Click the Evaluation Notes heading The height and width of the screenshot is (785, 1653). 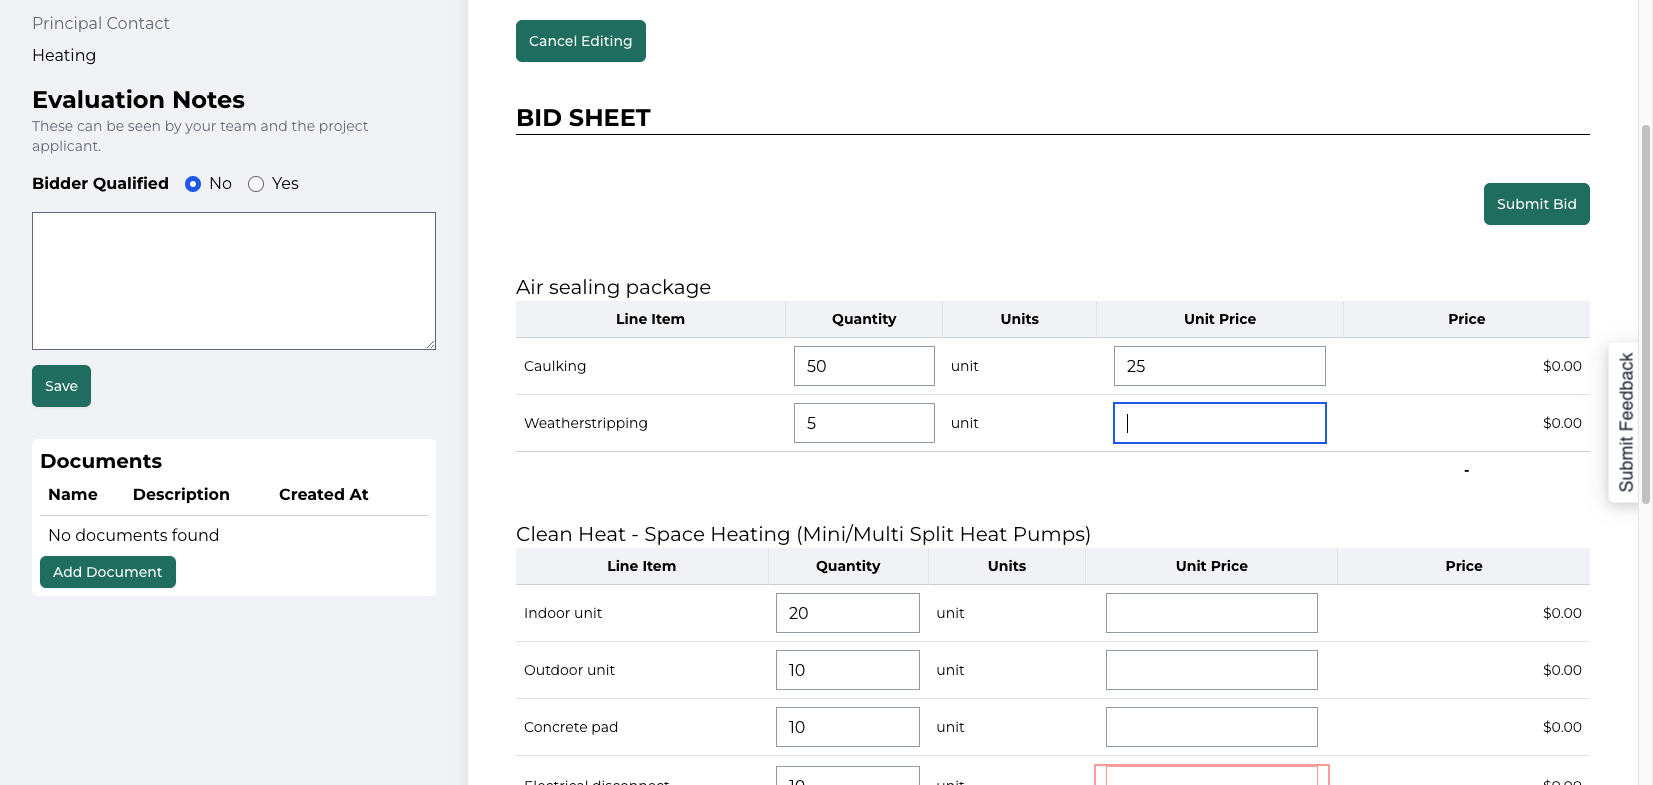[x=138, y=100]
